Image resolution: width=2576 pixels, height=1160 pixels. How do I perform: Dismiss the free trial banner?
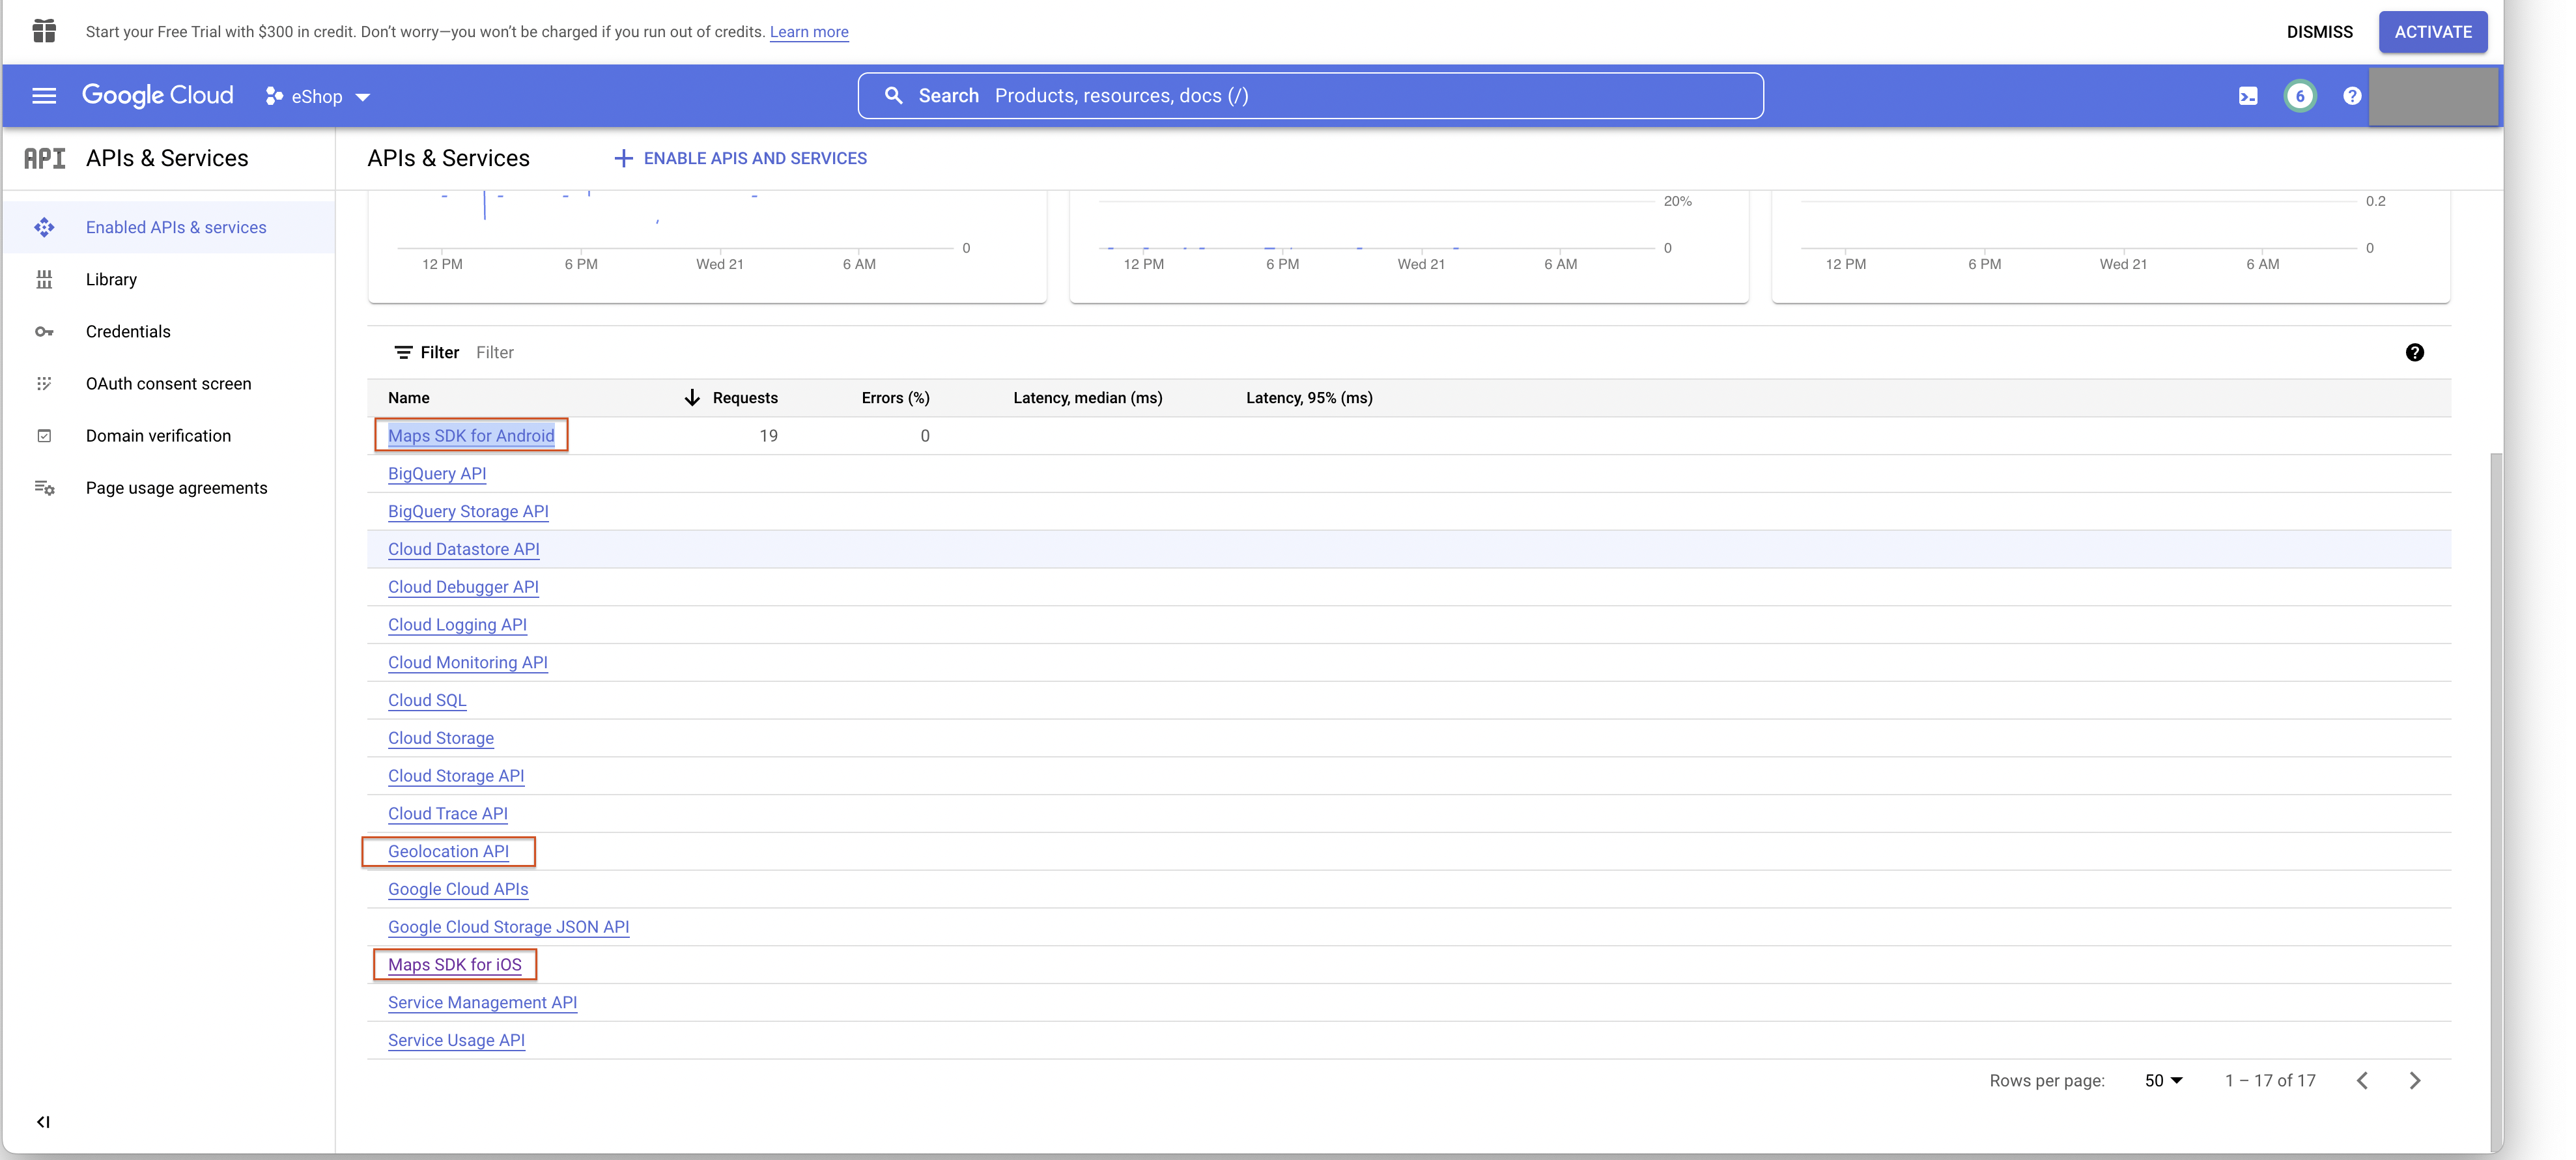pos(2319,32)
